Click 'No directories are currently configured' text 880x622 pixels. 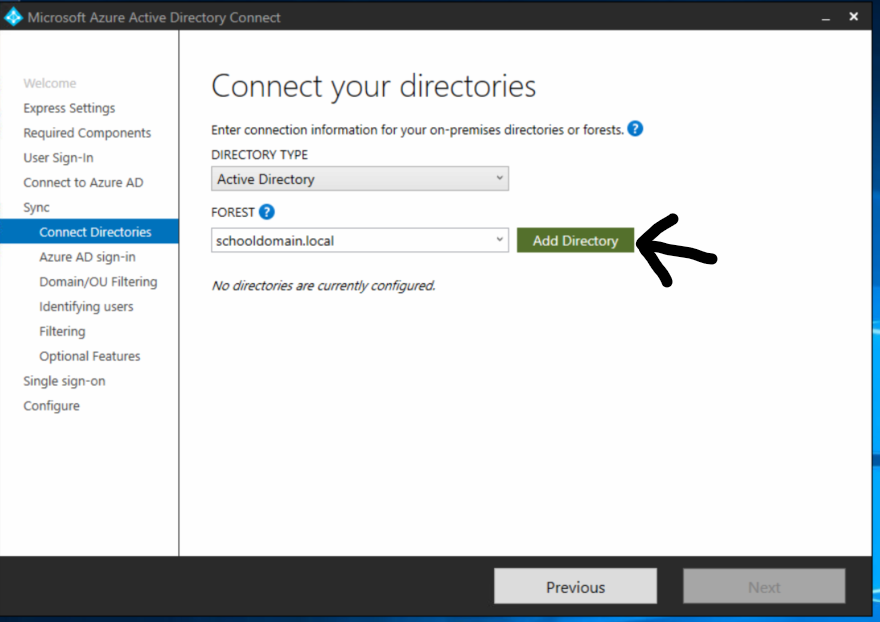pyautogui.click(x=323, y=286)
